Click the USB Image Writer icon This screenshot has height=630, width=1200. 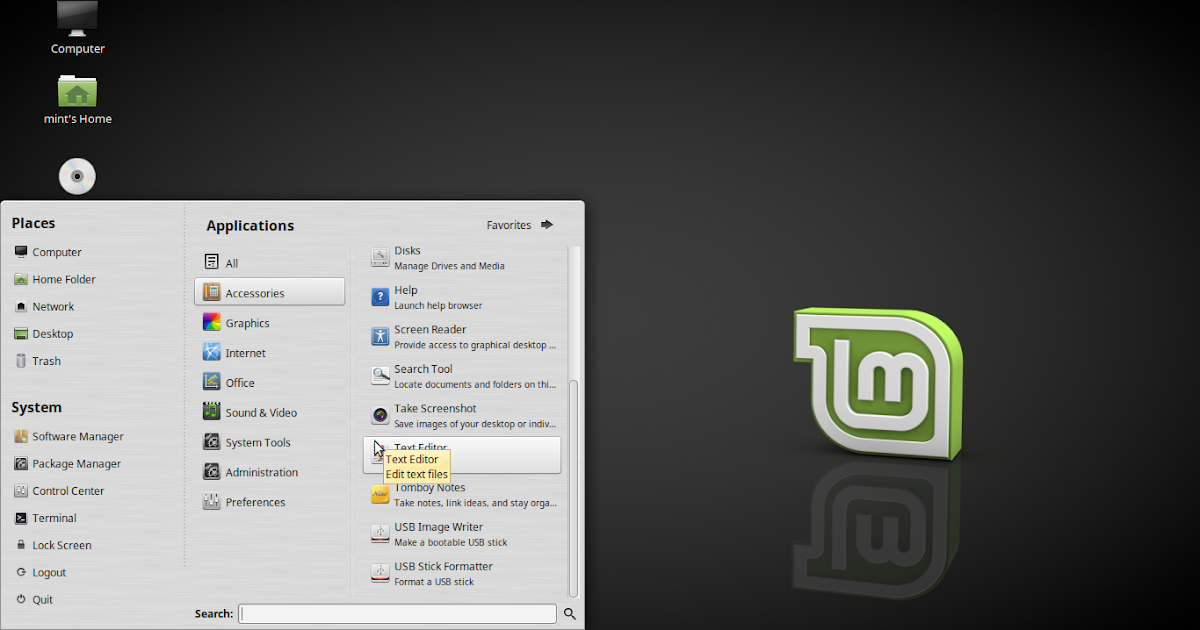(380, 533)
